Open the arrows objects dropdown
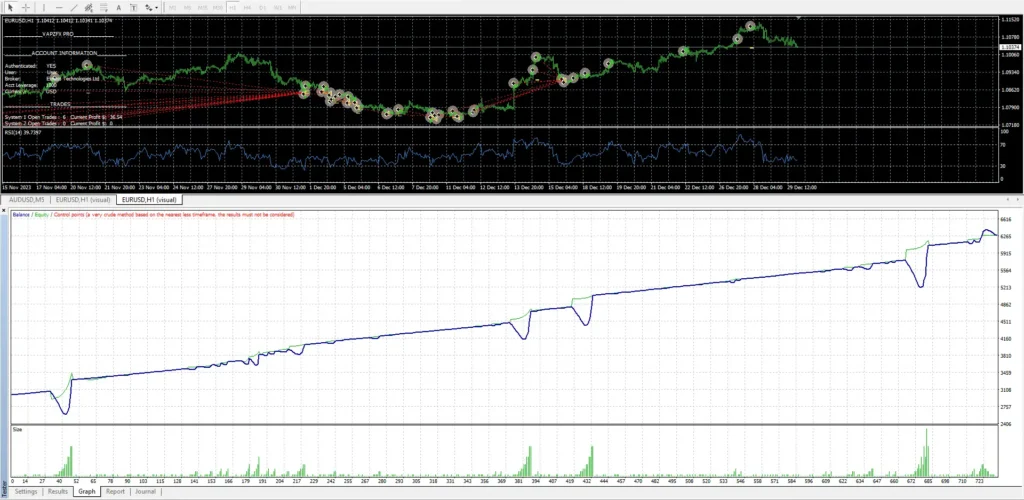Viewport: 1024px width, 500px height. (152, 7)
